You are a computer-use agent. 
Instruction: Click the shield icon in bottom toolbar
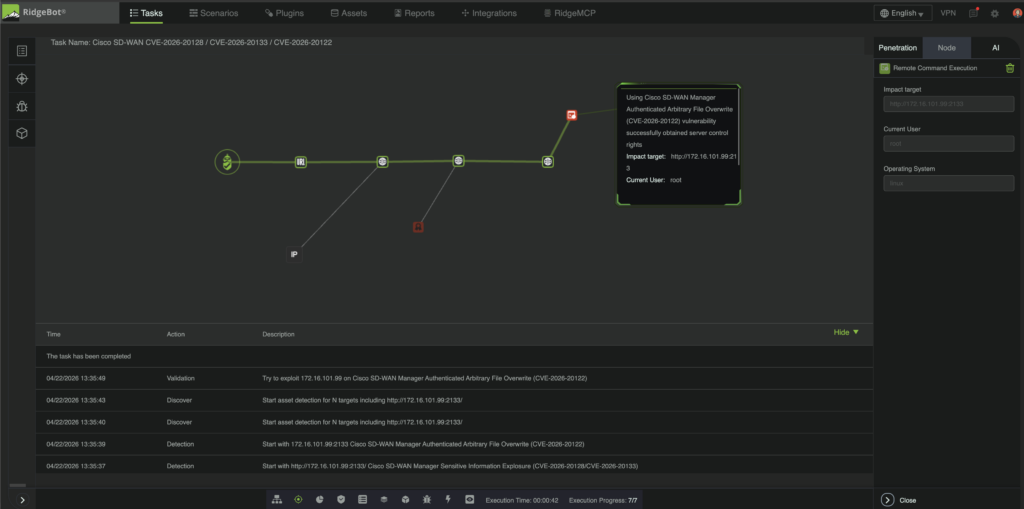[x=341, y=499]
